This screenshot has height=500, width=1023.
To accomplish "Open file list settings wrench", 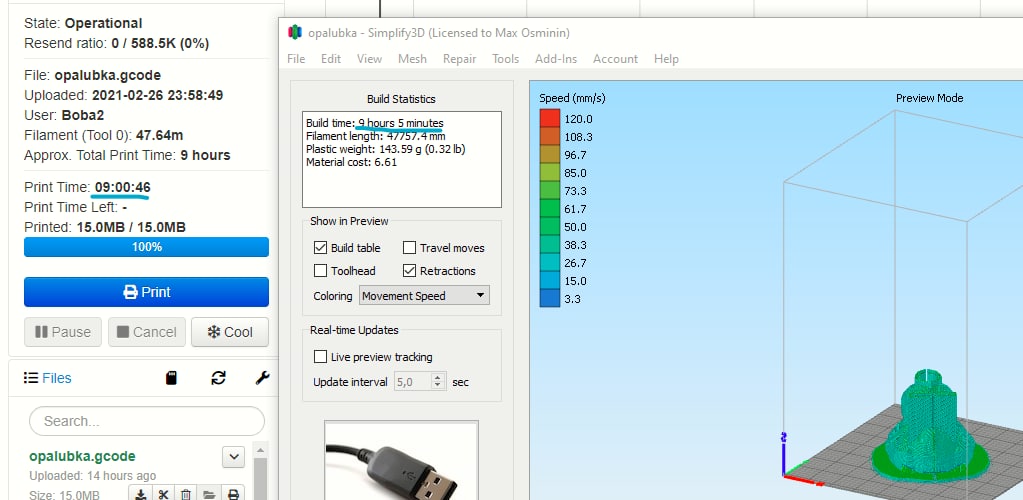I will click(262, 378).
